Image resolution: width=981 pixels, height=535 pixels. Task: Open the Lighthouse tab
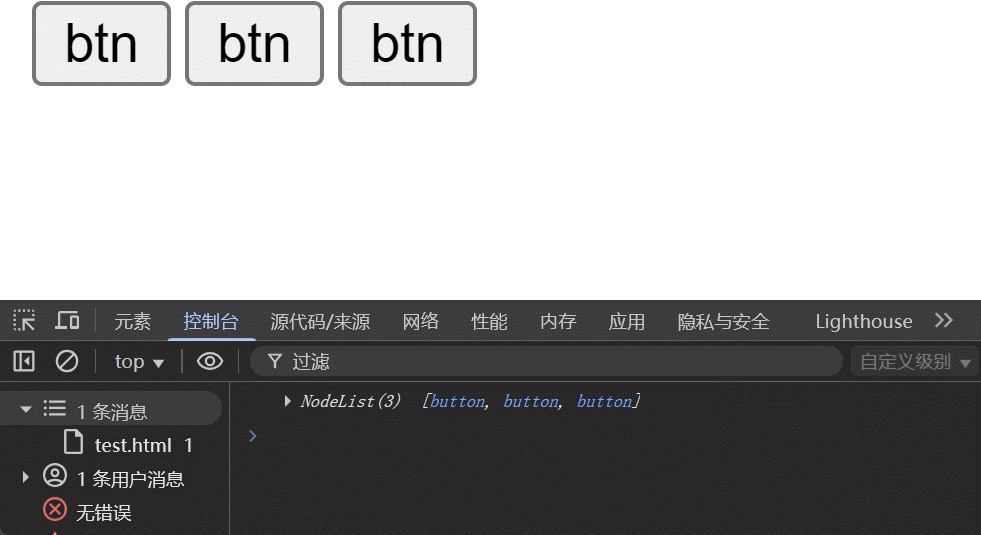[x=863, y=321]
